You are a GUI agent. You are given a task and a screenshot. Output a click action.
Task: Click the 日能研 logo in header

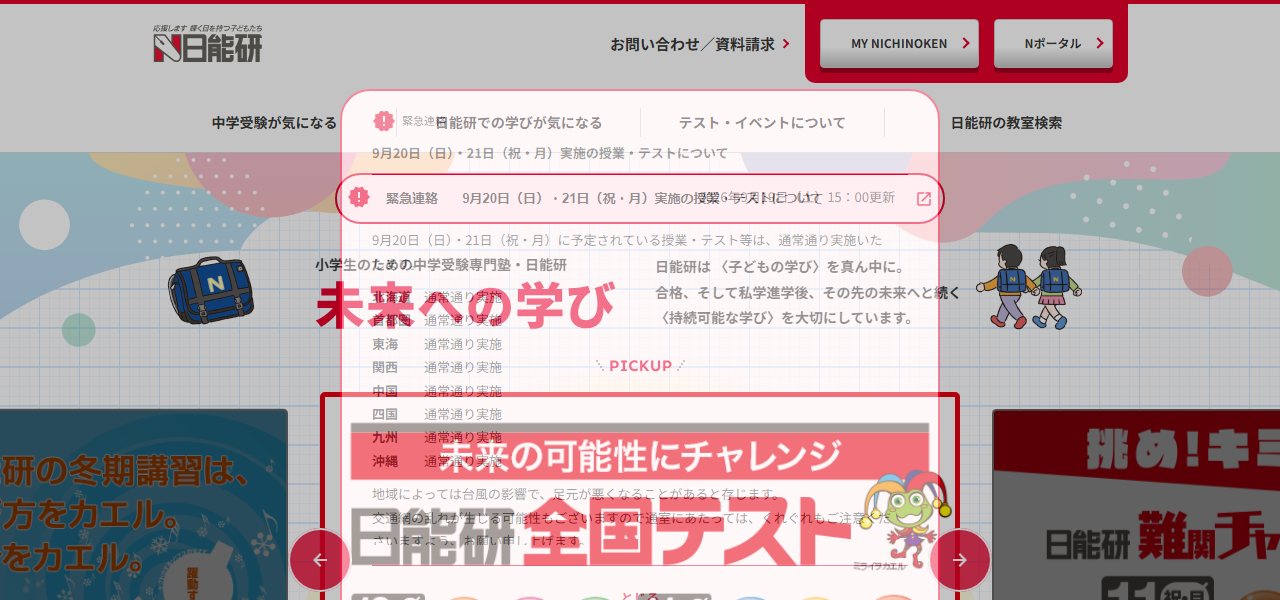[208, 44]
